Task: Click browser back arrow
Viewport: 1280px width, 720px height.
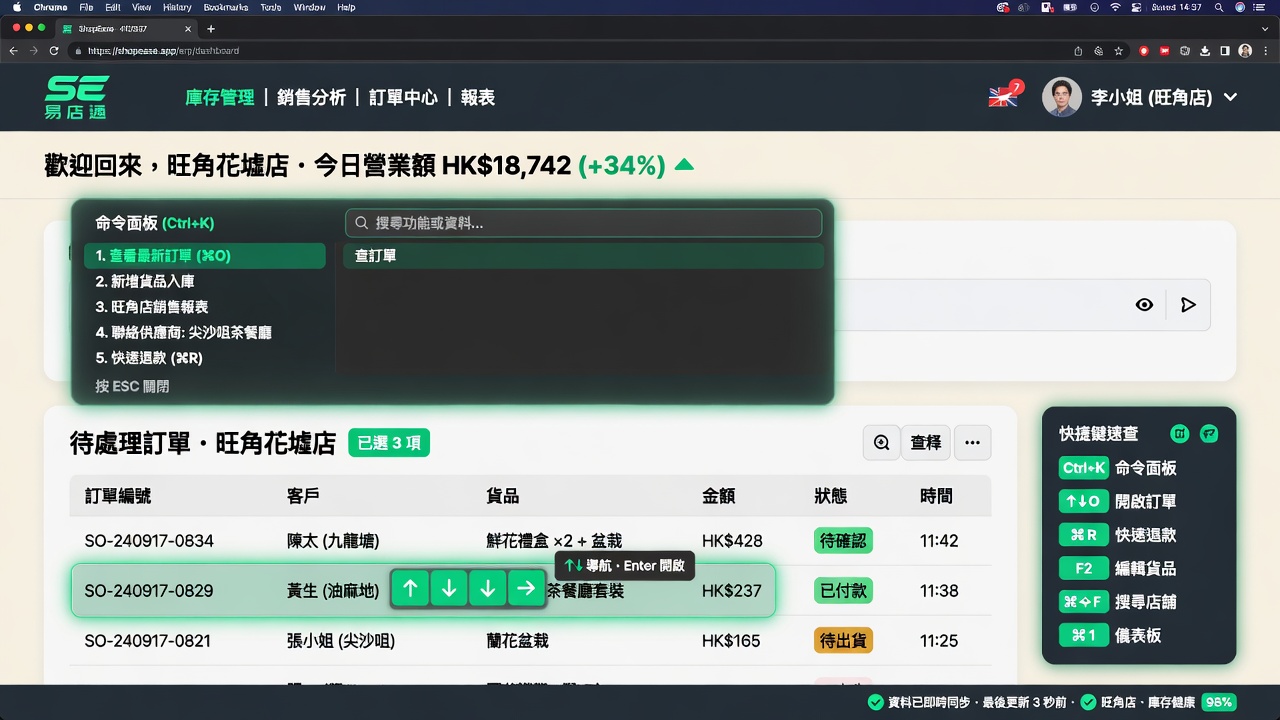Action: click(x=15, y=51)
